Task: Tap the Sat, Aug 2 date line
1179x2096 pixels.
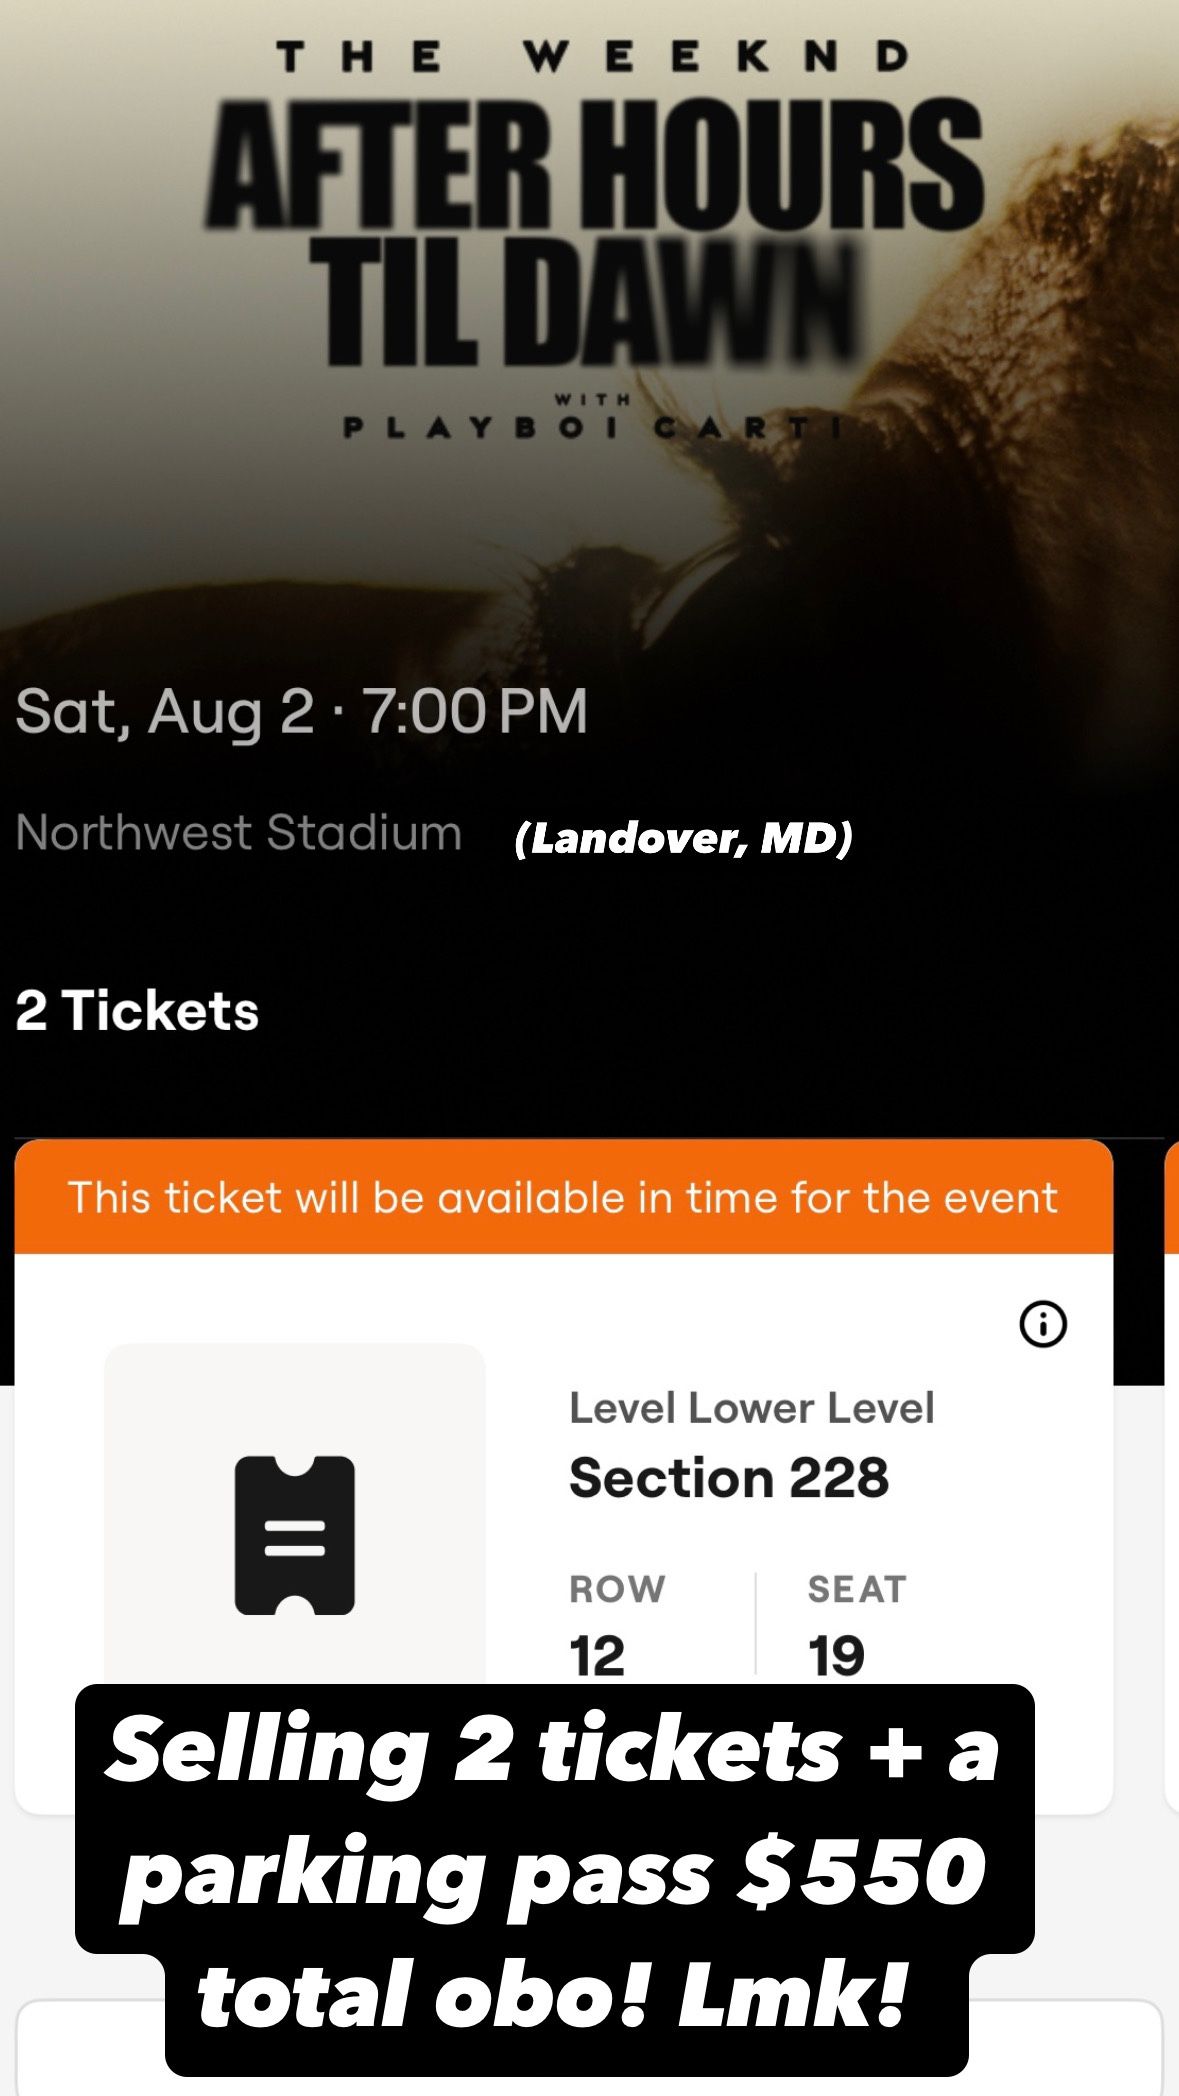Action: (x=301, y=711)
